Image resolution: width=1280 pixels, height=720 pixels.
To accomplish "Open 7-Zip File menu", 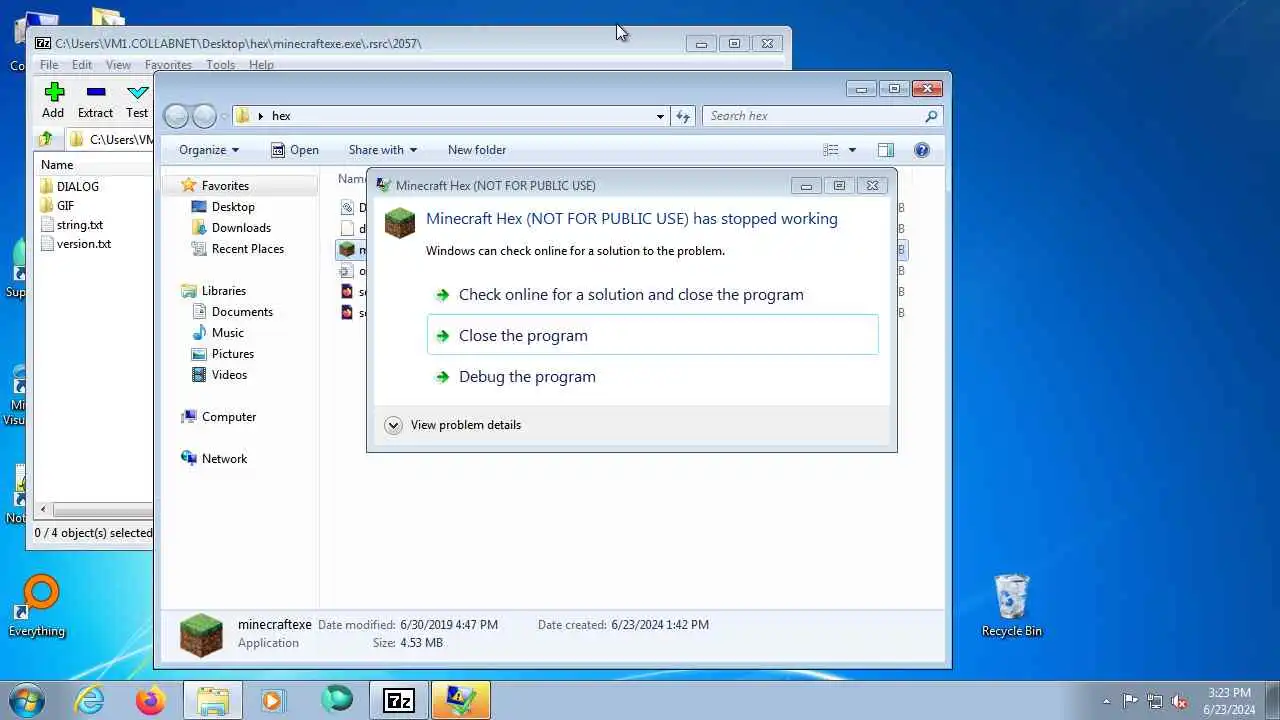I will pos(48,65).
